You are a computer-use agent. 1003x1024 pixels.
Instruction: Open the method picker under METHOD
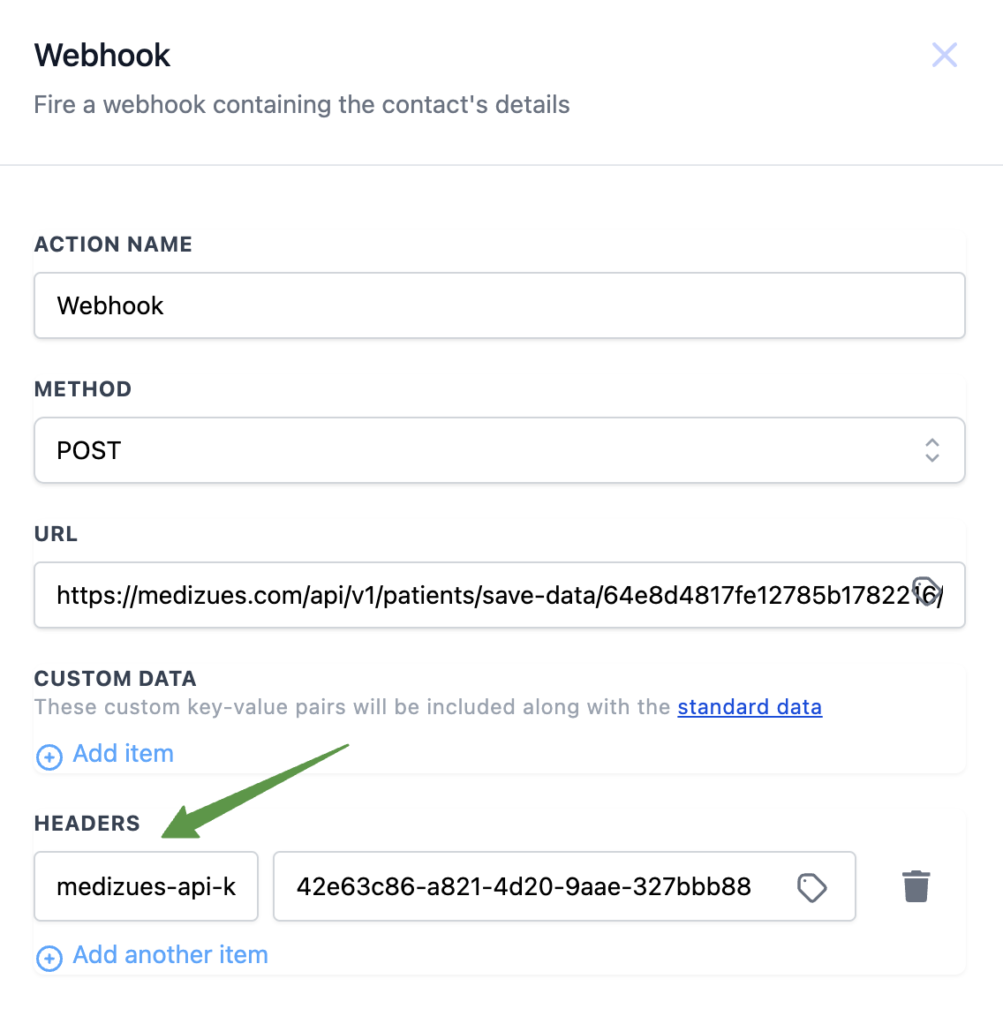click(x=500, y=450)
